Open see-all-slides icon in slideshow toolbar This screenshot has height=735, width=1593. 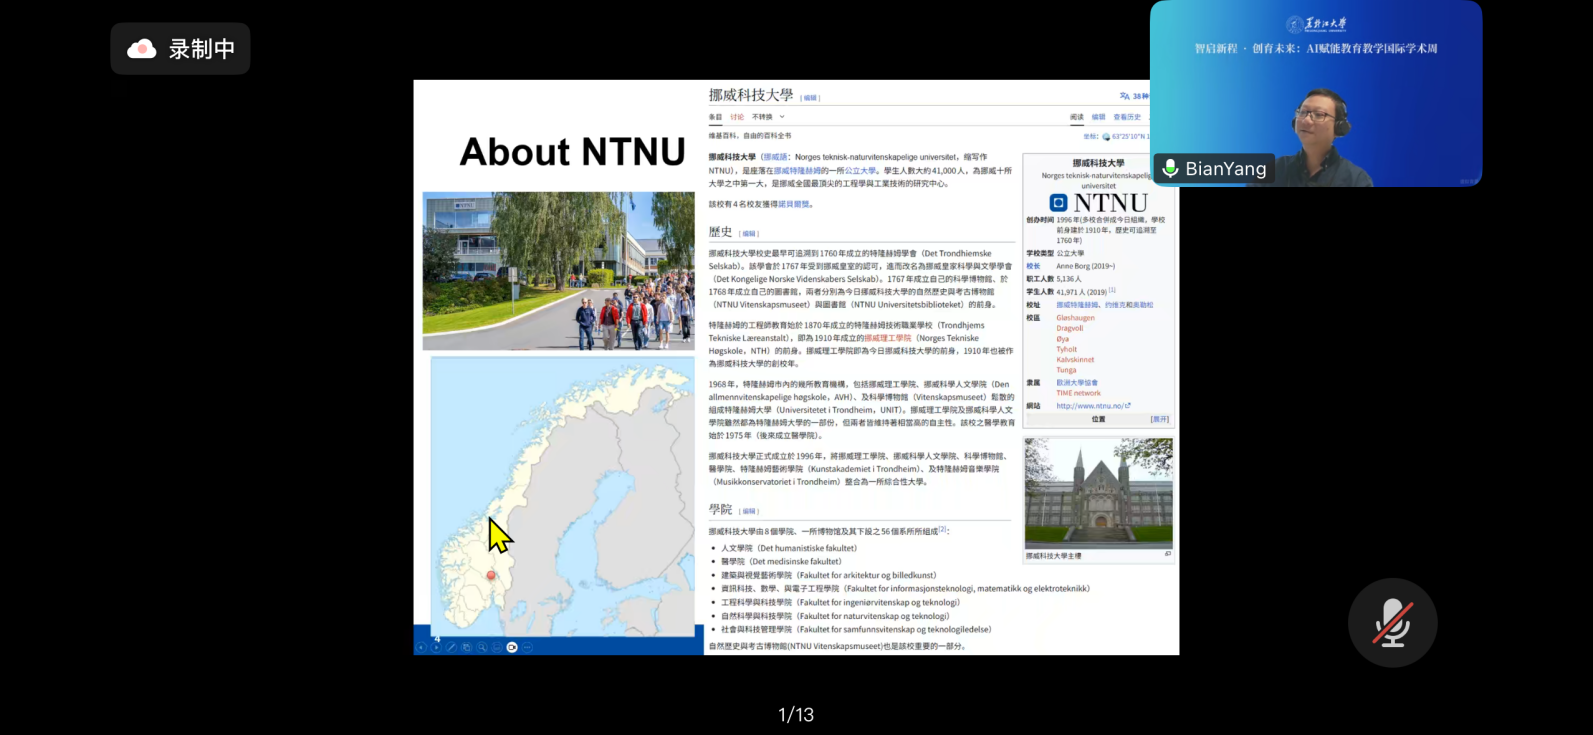pyautogui.click(x=466, y=647)
